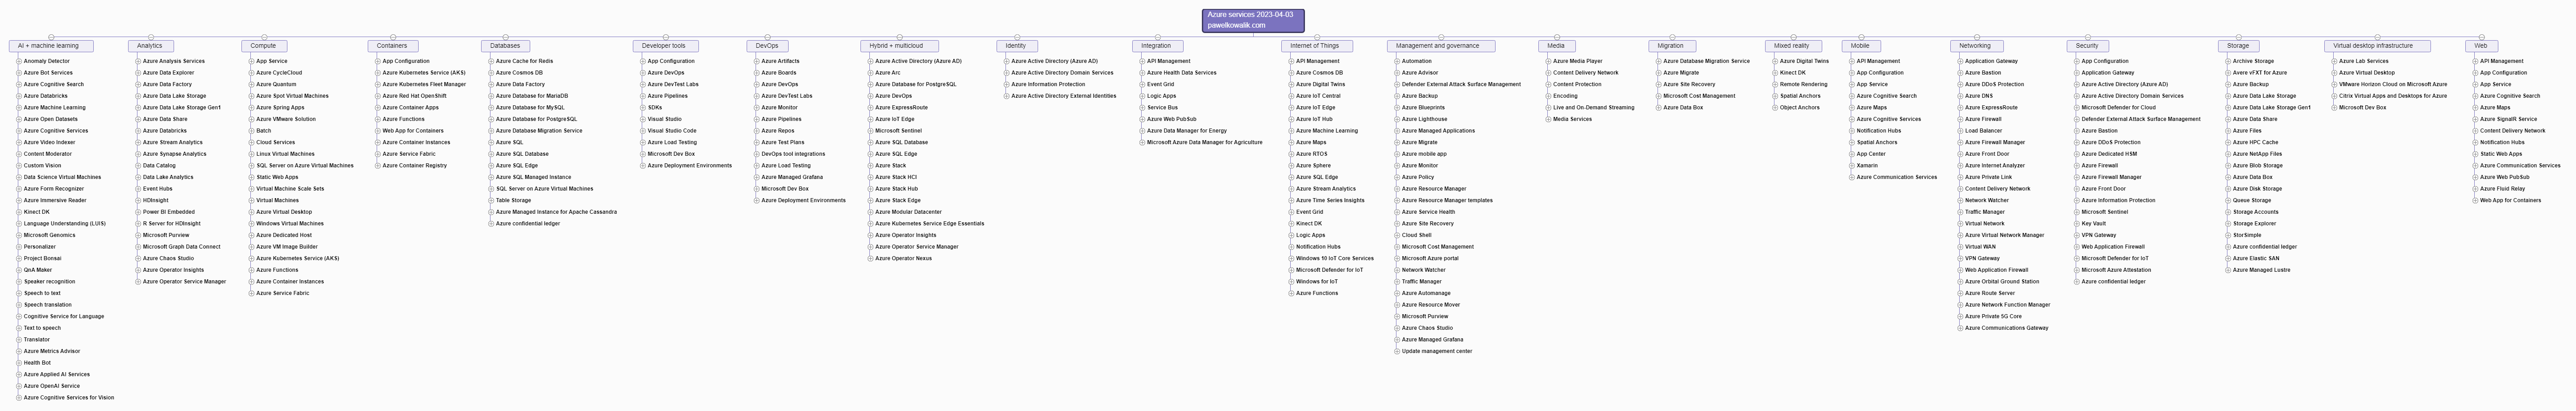Image resolution: width=2576 pixels, height=411 pixels.
Task: Expand plus icon beside Azure Quantum
Action: click(x=251, y=84)
